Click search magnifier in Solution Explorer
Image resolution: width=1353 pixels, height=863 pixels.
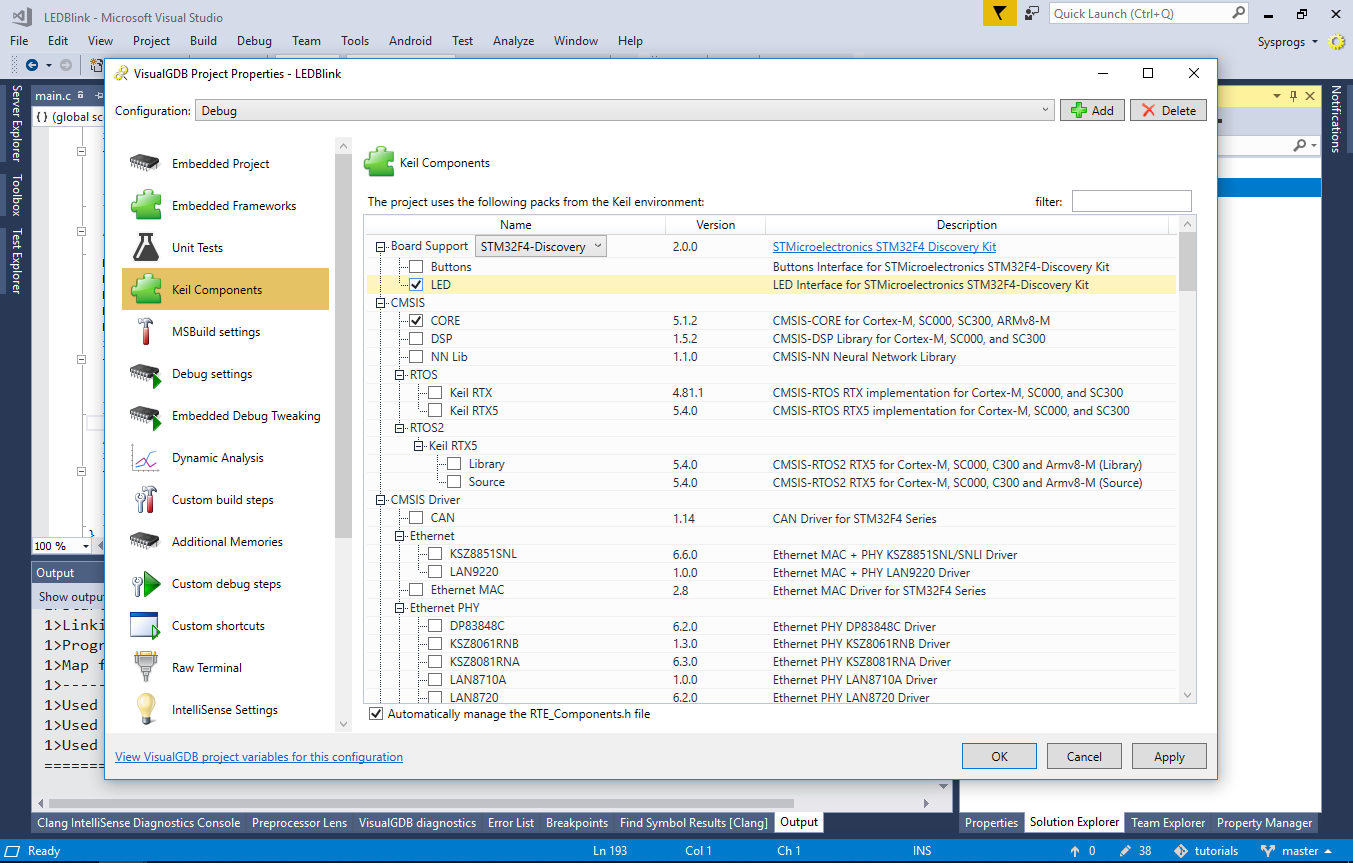(x=1300, y=145)
